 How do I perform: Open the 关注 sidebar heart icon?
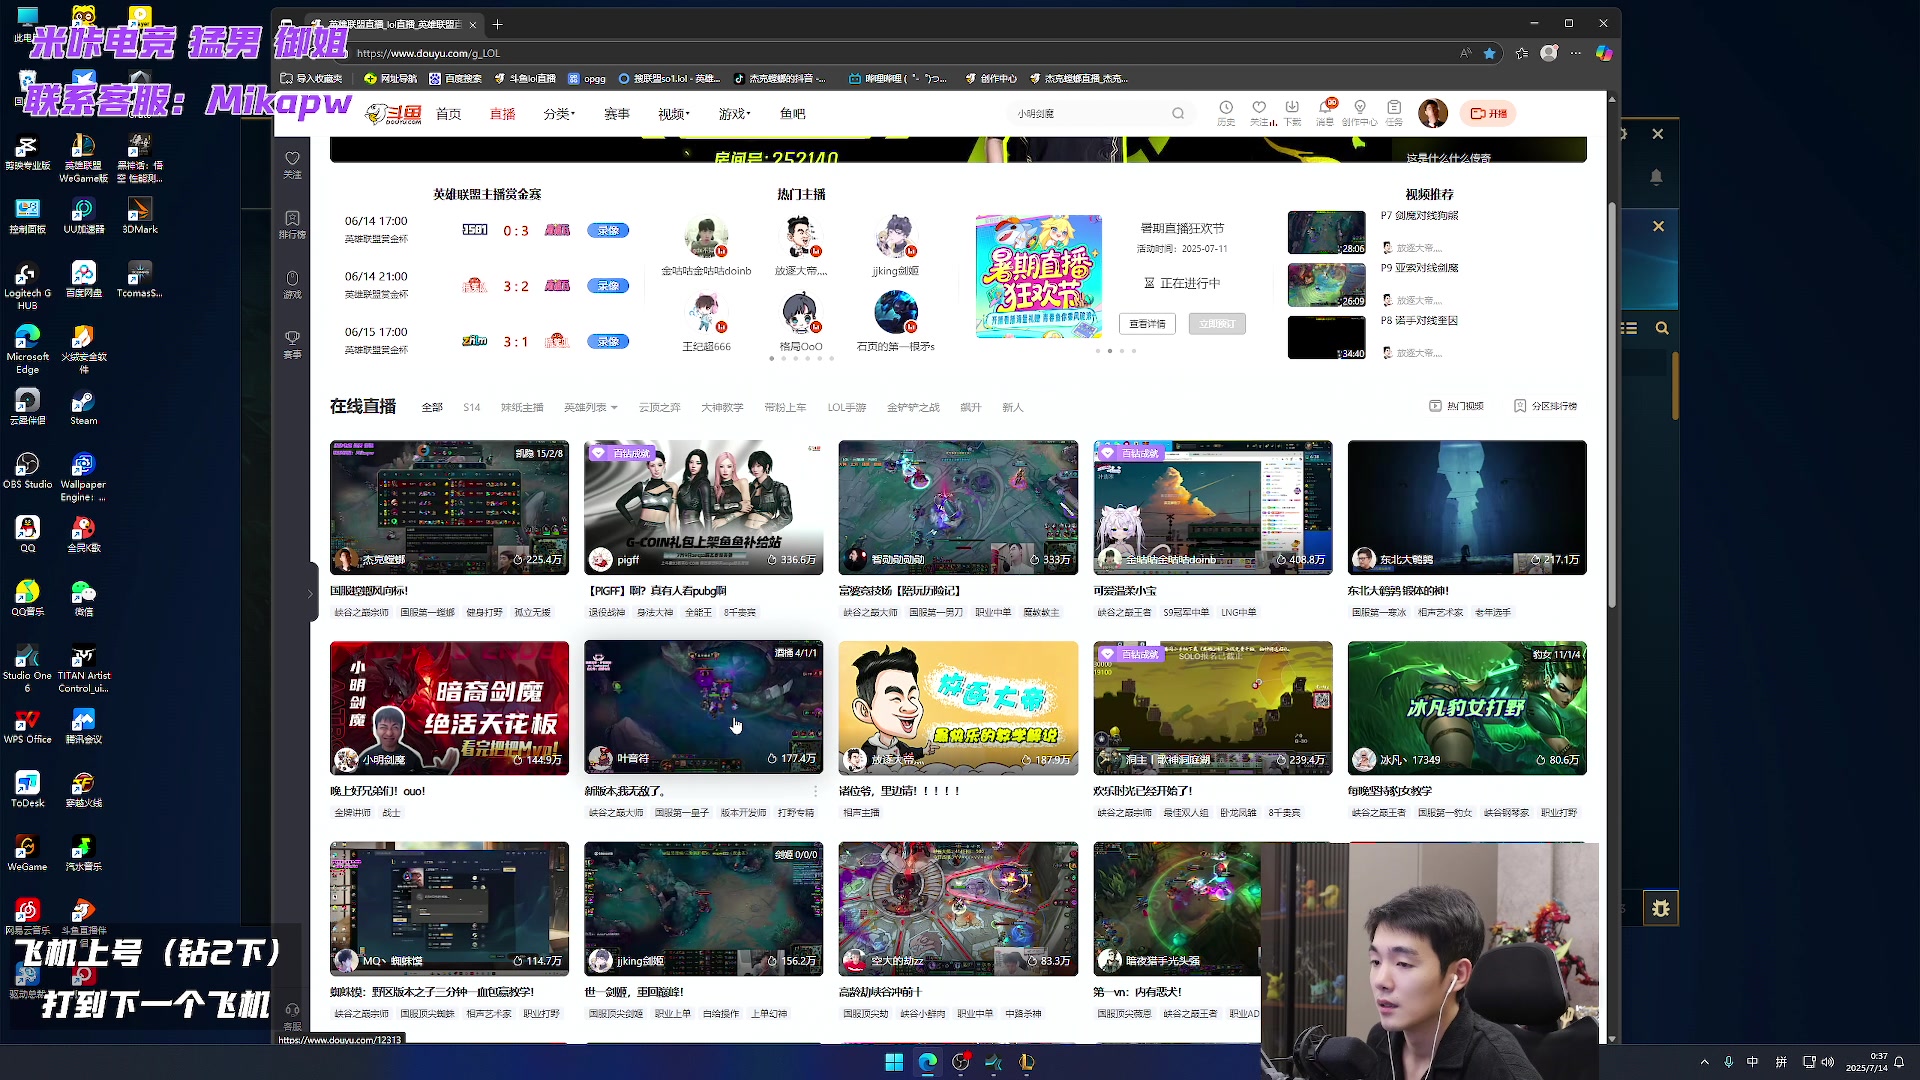click(292, 165)
